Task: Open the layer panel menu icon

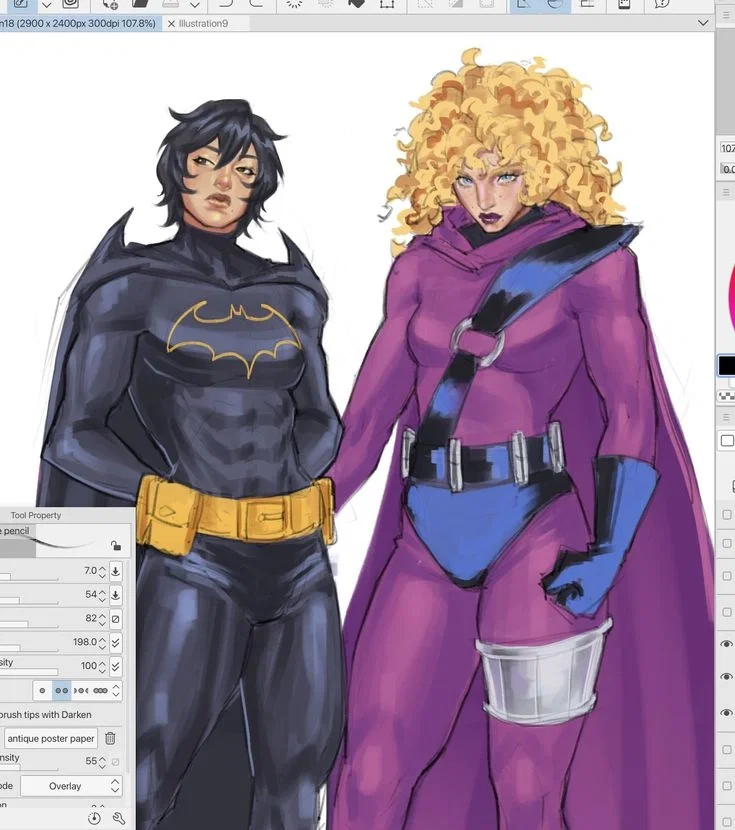Action: tap(726, 418)
